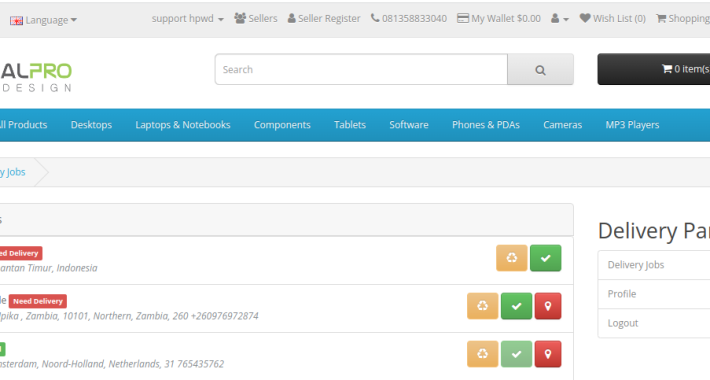Viewport: 710px width, 380px height.
Task: Click orange recycle button for Zambia job
Action: click(483, 306)
